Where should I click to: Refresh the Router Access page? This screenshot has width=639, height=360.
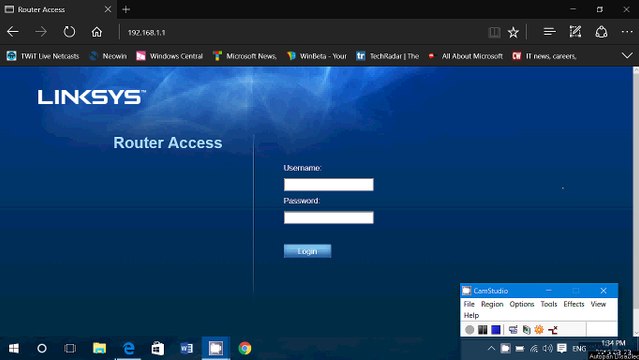[69, 32]
